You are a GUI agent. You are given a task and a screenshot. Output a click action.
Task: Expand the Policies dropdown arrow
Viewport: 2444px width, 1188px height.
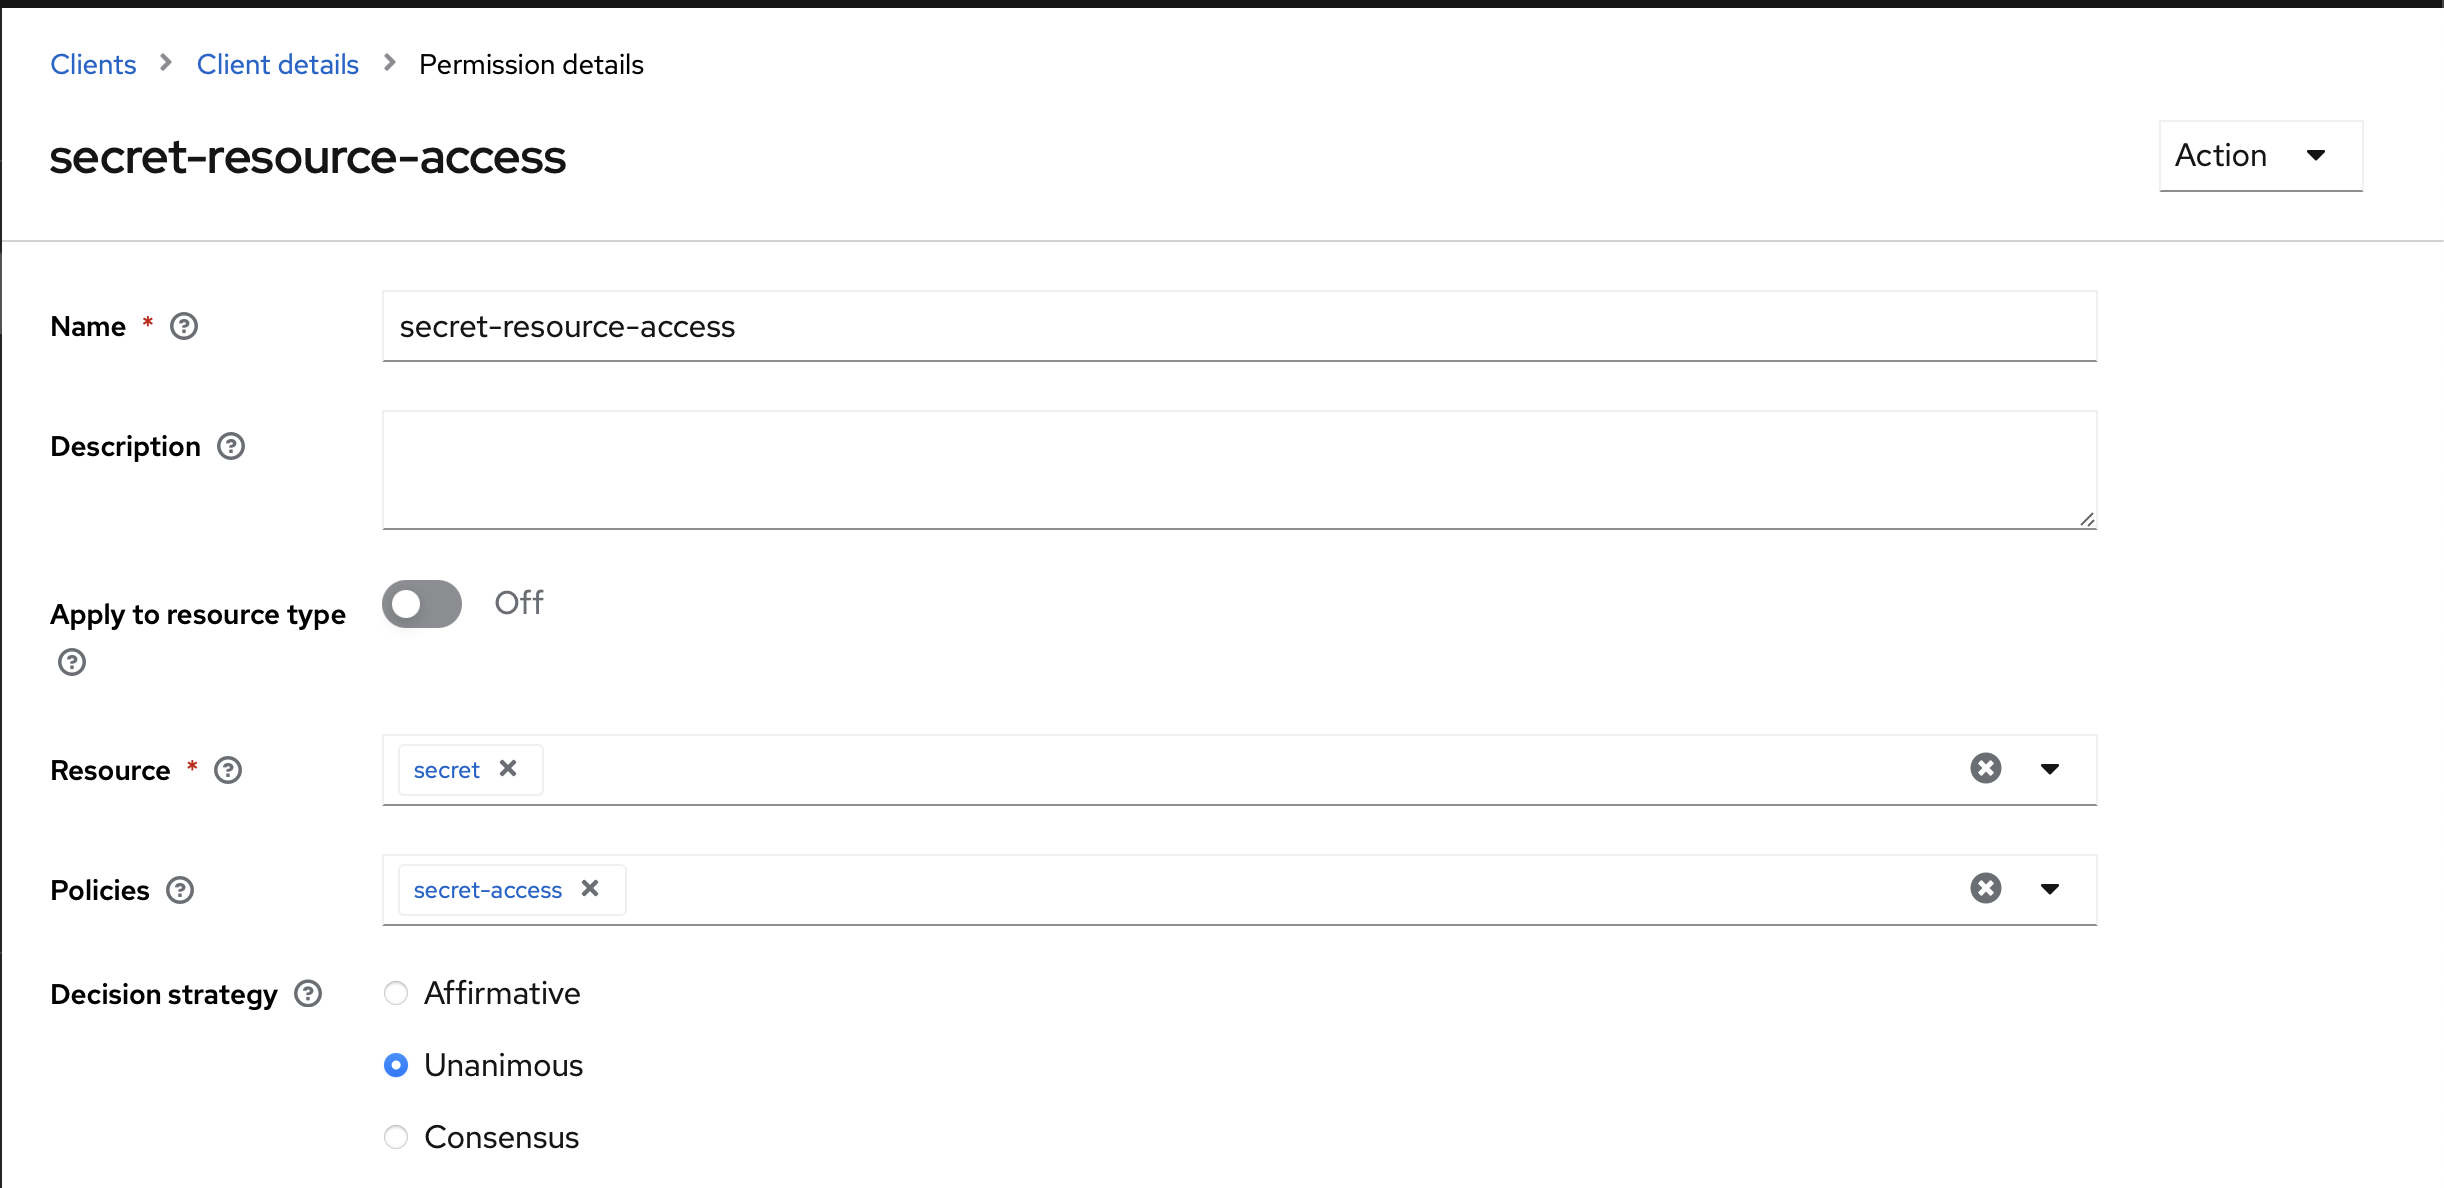(x=2050, y=889)
